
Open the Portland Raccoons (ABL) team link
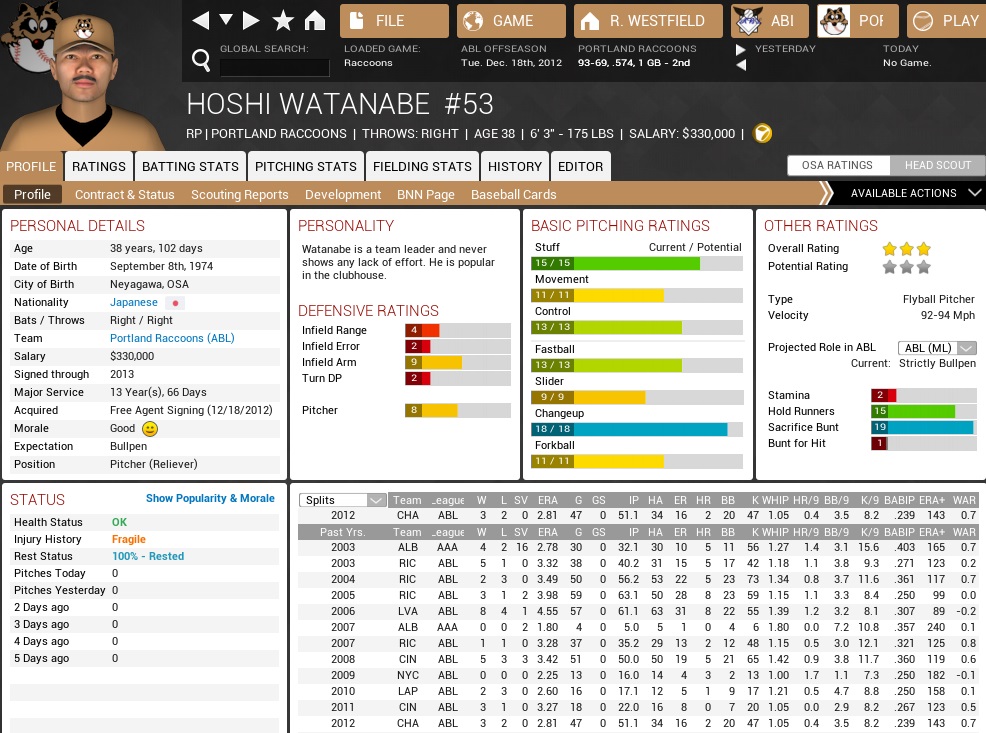click(x=172, y=339)
